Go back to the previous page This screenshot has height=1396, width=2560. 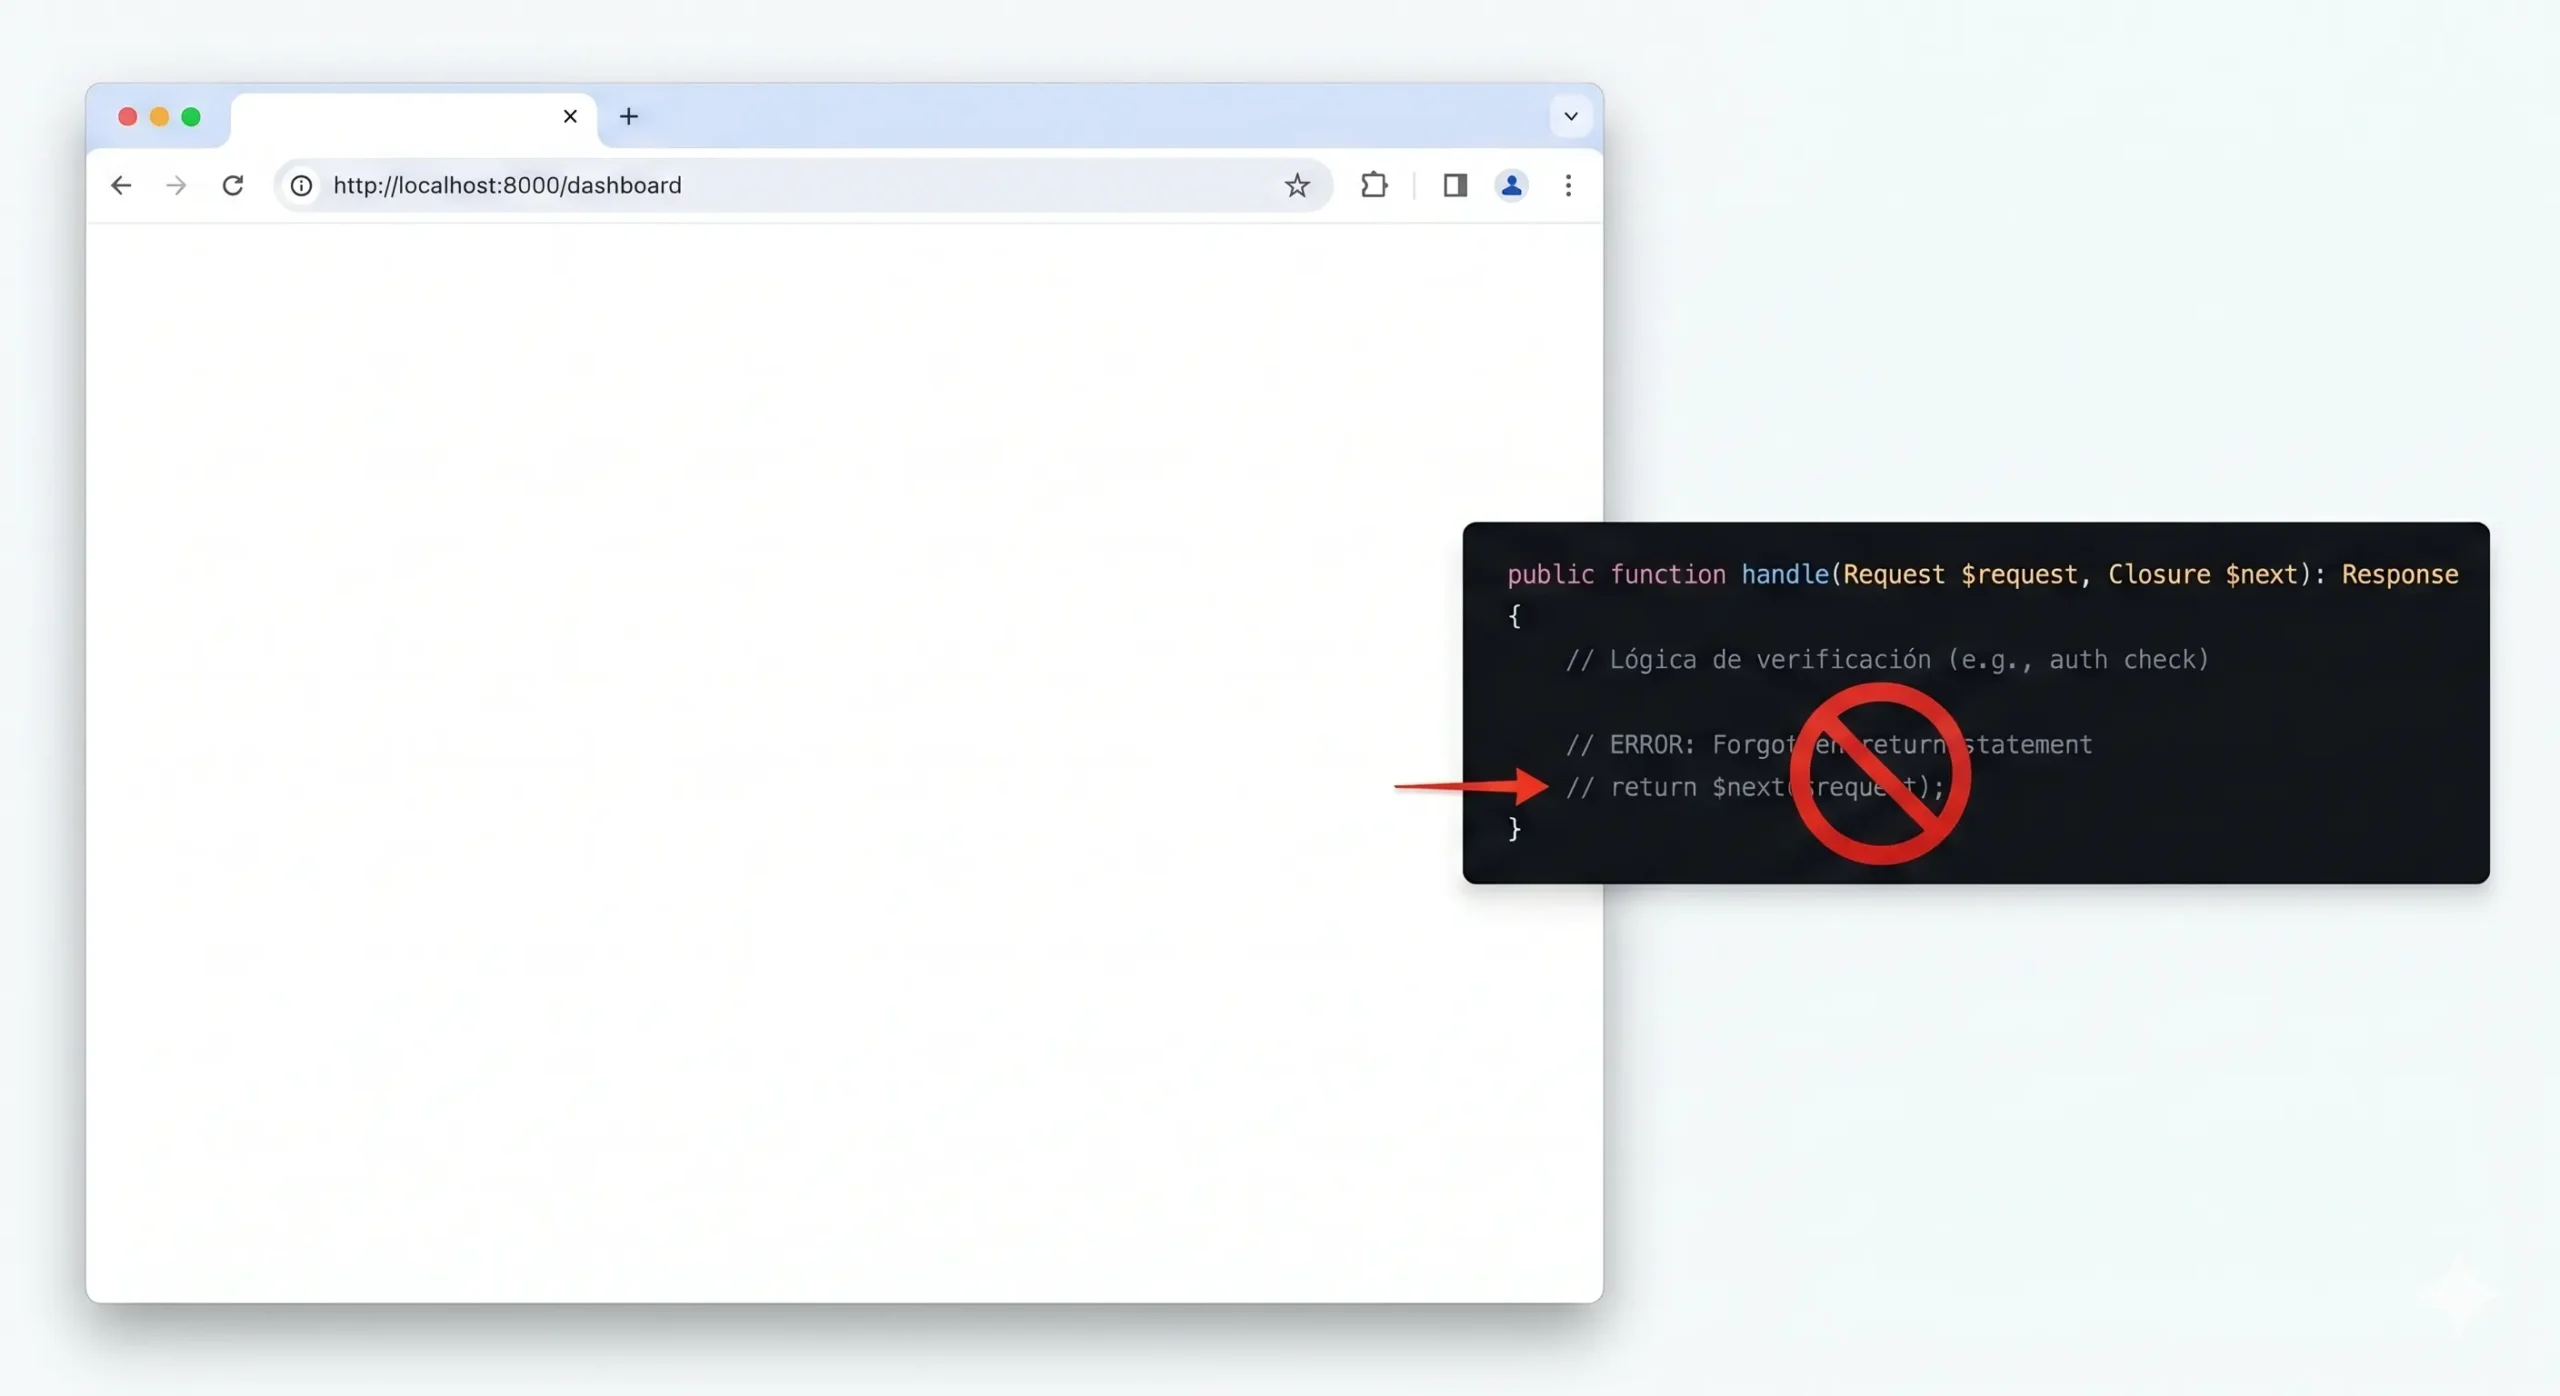point(121,185)
